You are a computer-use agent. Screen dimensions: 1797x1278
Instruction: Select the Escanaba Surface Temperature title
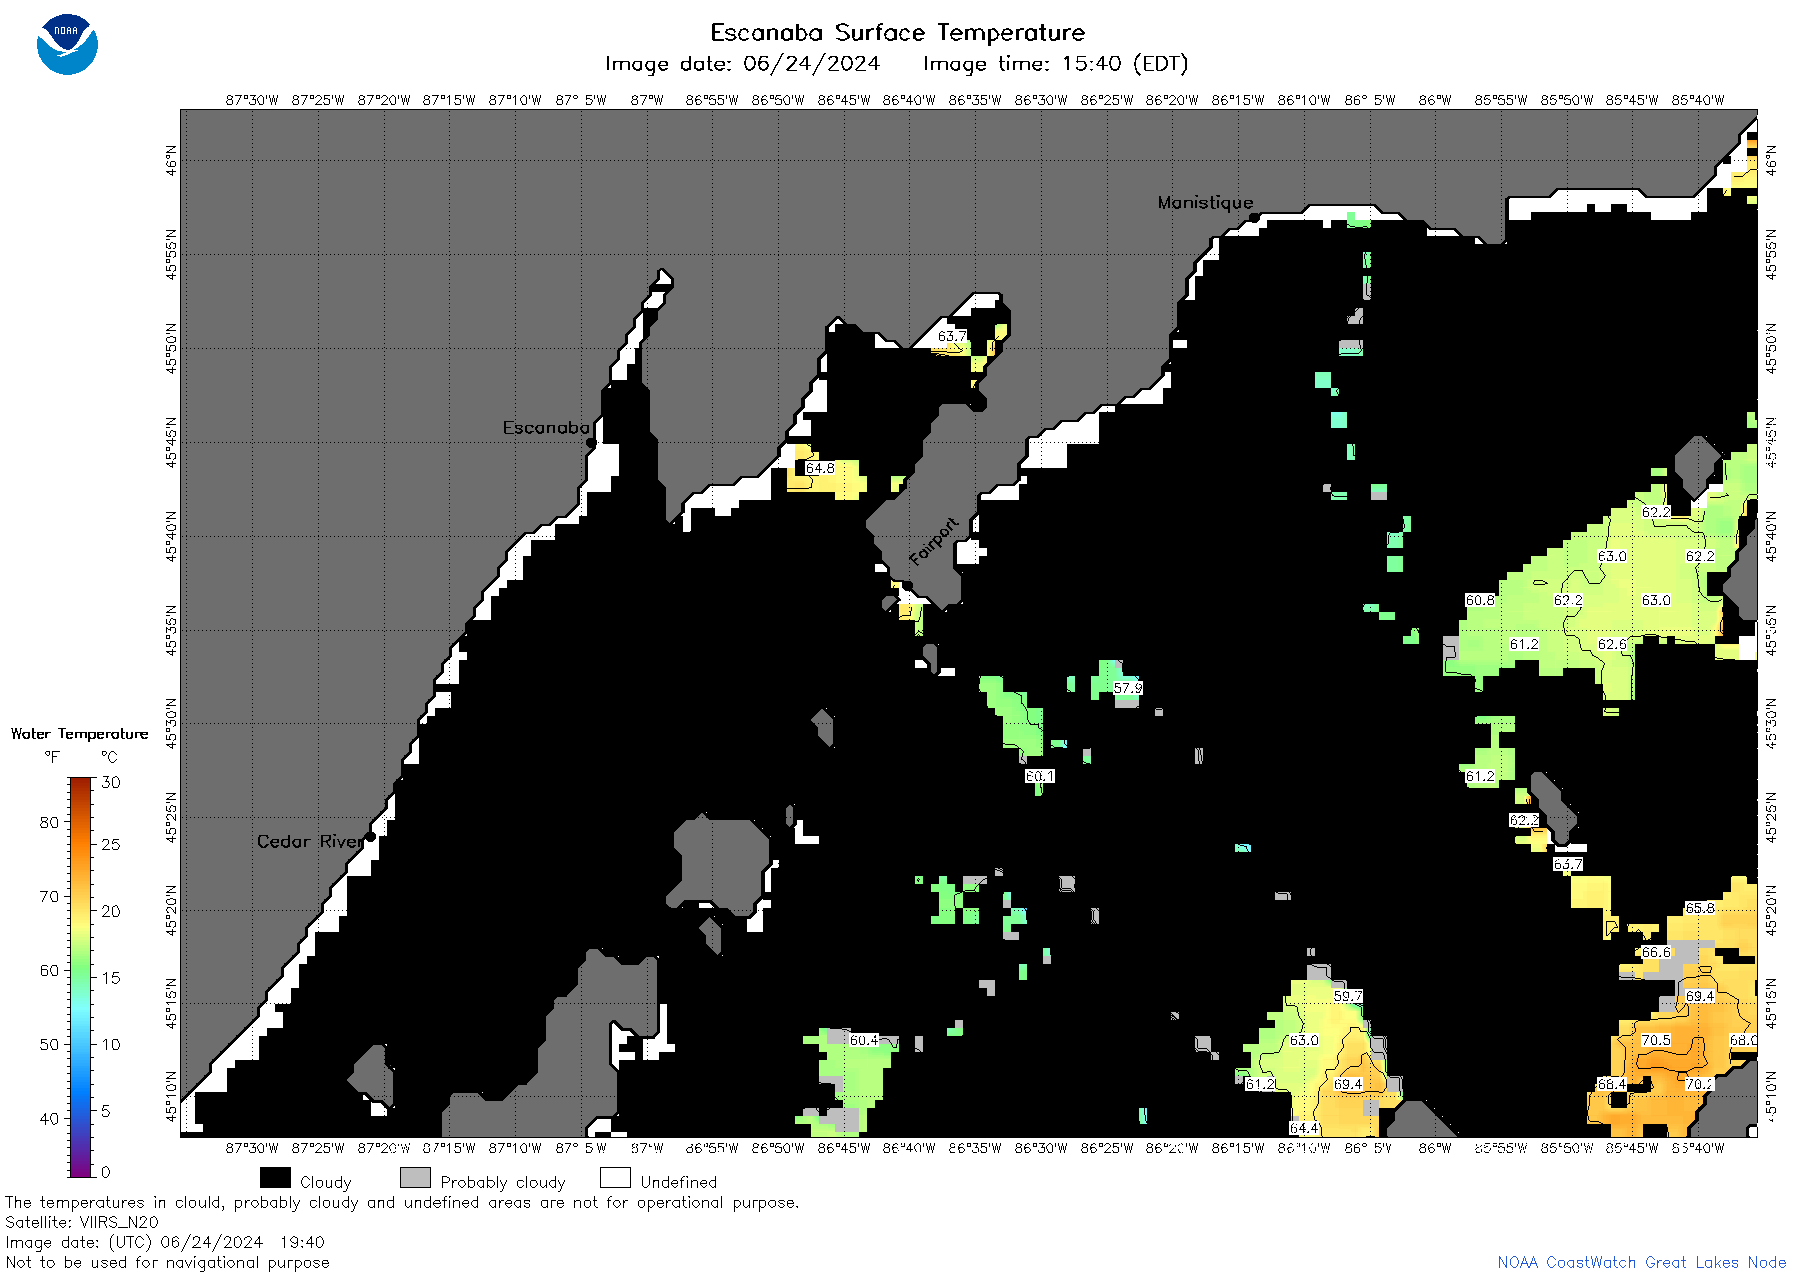pos(897,33)
